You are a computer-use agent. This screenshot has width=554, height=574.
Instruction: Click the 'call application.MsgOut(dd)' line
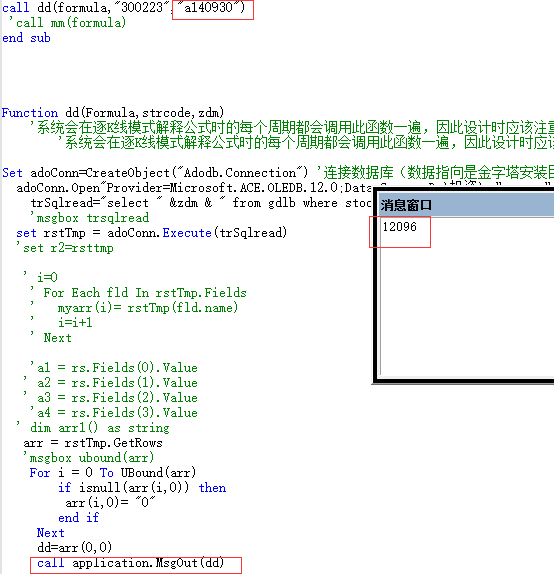tap(130, 563)
